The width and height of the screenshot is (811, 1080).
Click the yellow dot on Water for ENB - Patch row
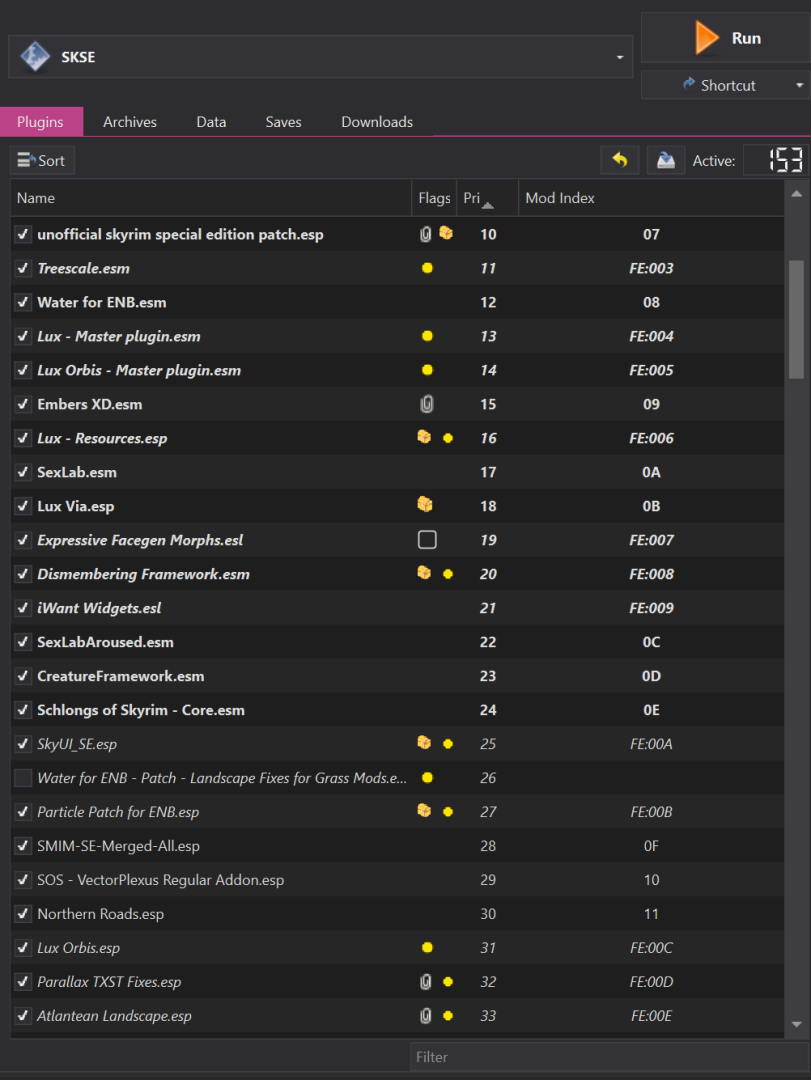(427, 778)
